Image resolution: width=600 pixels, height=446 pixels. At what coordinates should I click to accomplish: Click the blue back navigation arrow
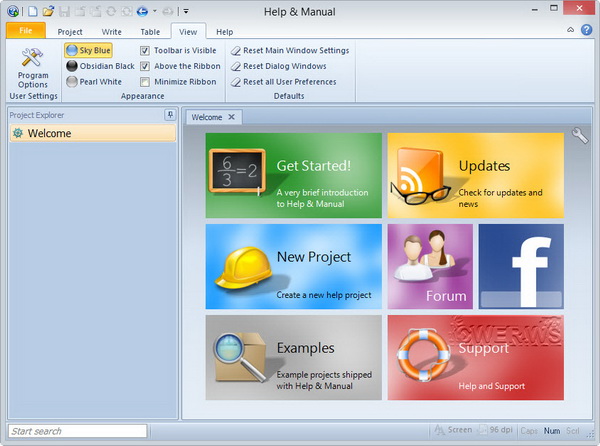[141, 11]
